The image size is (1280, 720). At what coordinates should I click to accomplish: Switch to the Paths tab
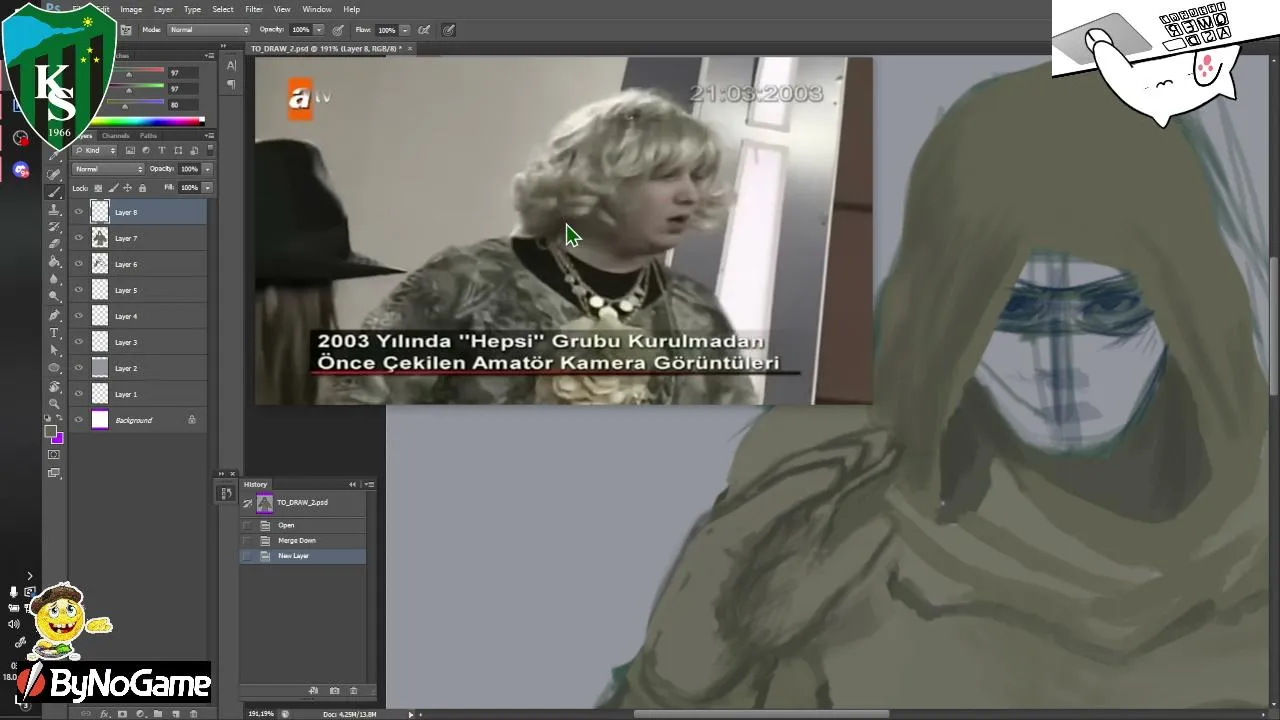(x=148, y=135)
